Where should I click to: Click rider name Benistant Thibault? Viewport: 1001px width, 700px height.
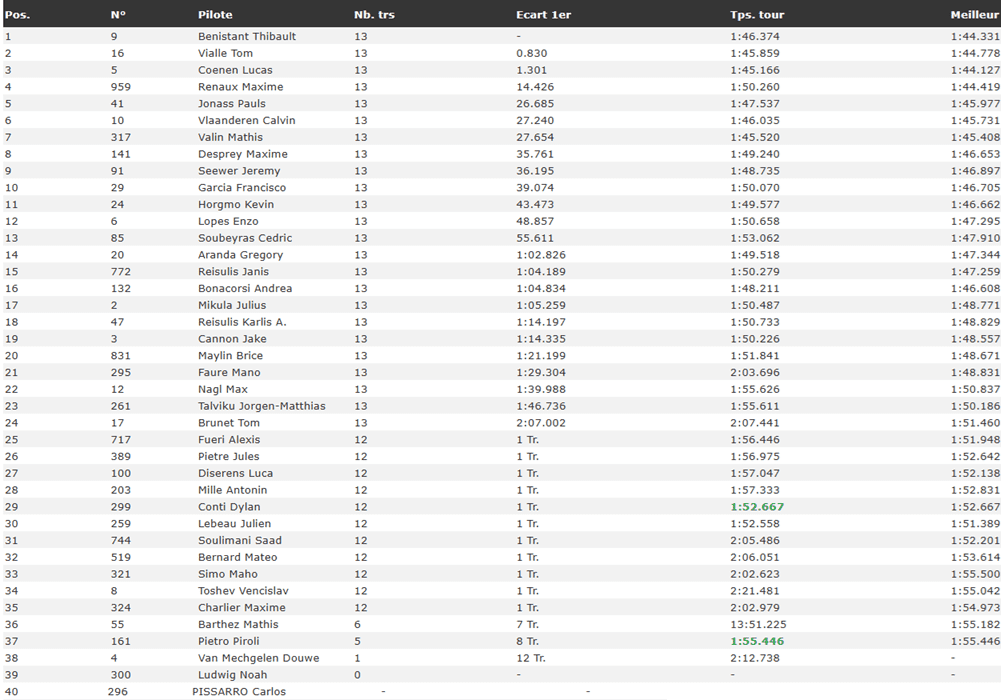(x=247, y=36)
